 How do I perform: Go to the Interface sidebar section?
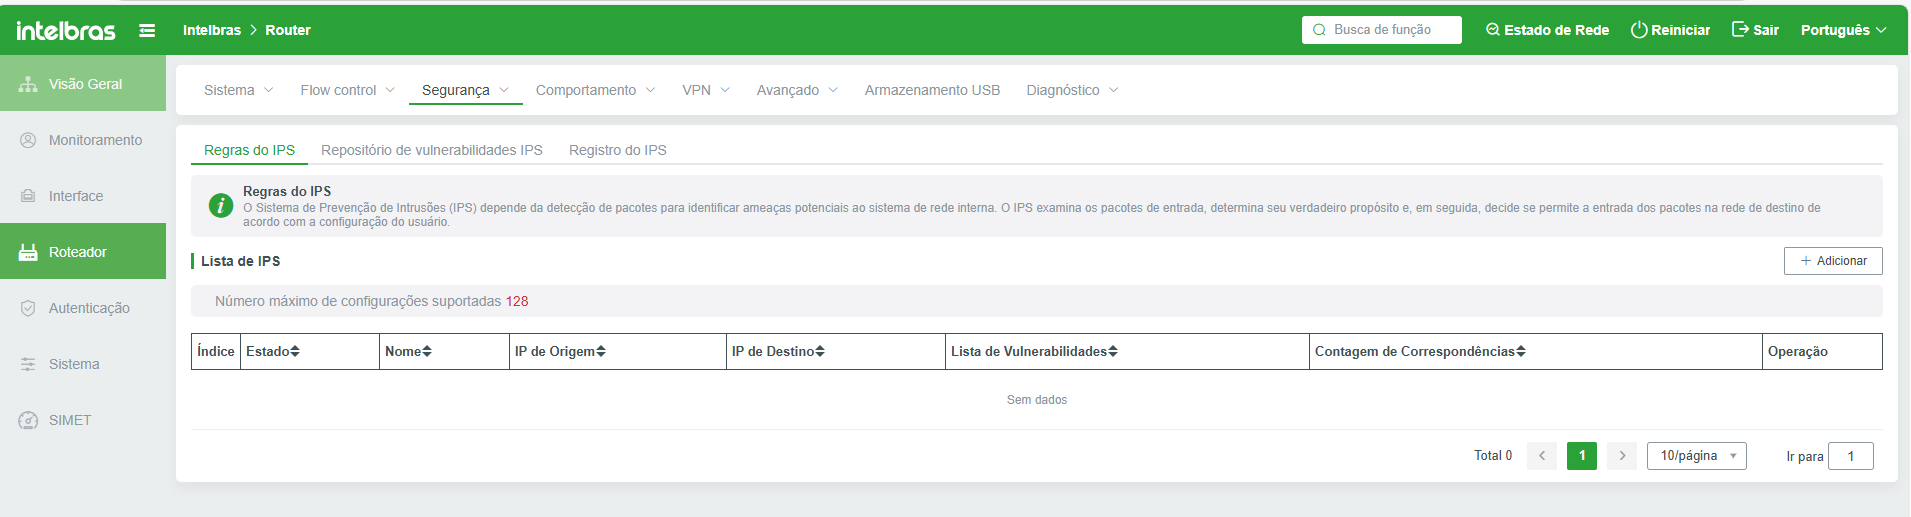75,196
